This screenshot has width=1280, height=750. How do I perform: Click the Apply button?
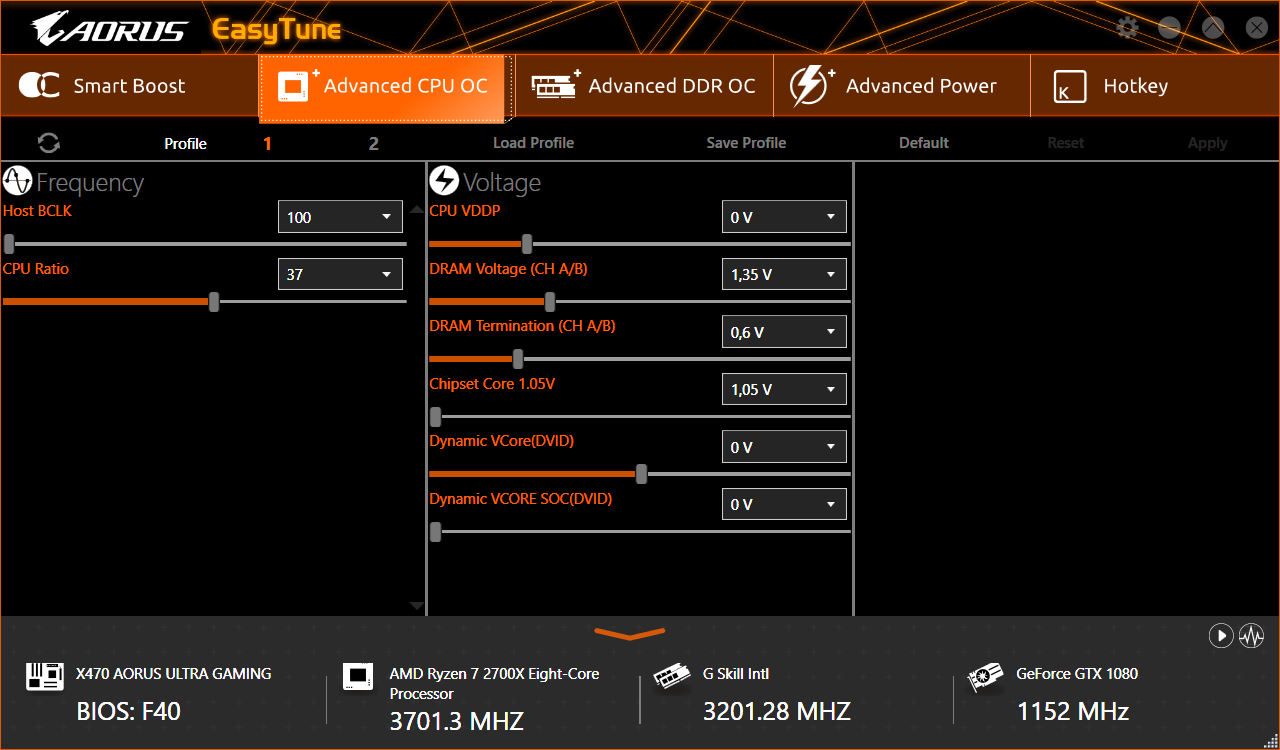click(x=1207, y=143)
